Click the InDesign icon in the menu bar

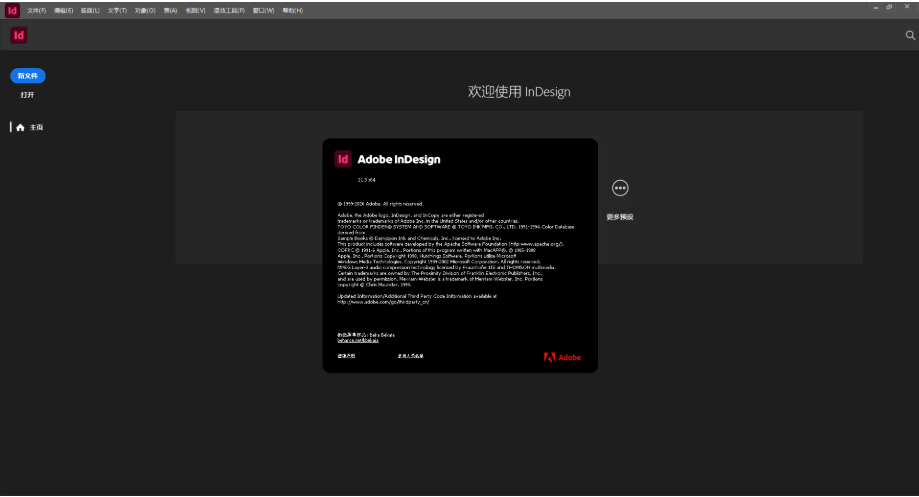pos(12,11)
